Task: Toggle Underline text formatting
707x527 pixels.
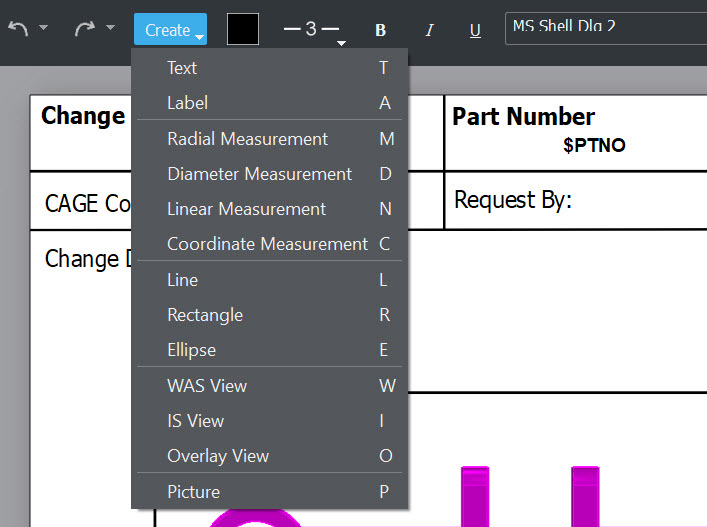Action: [475, 30]
